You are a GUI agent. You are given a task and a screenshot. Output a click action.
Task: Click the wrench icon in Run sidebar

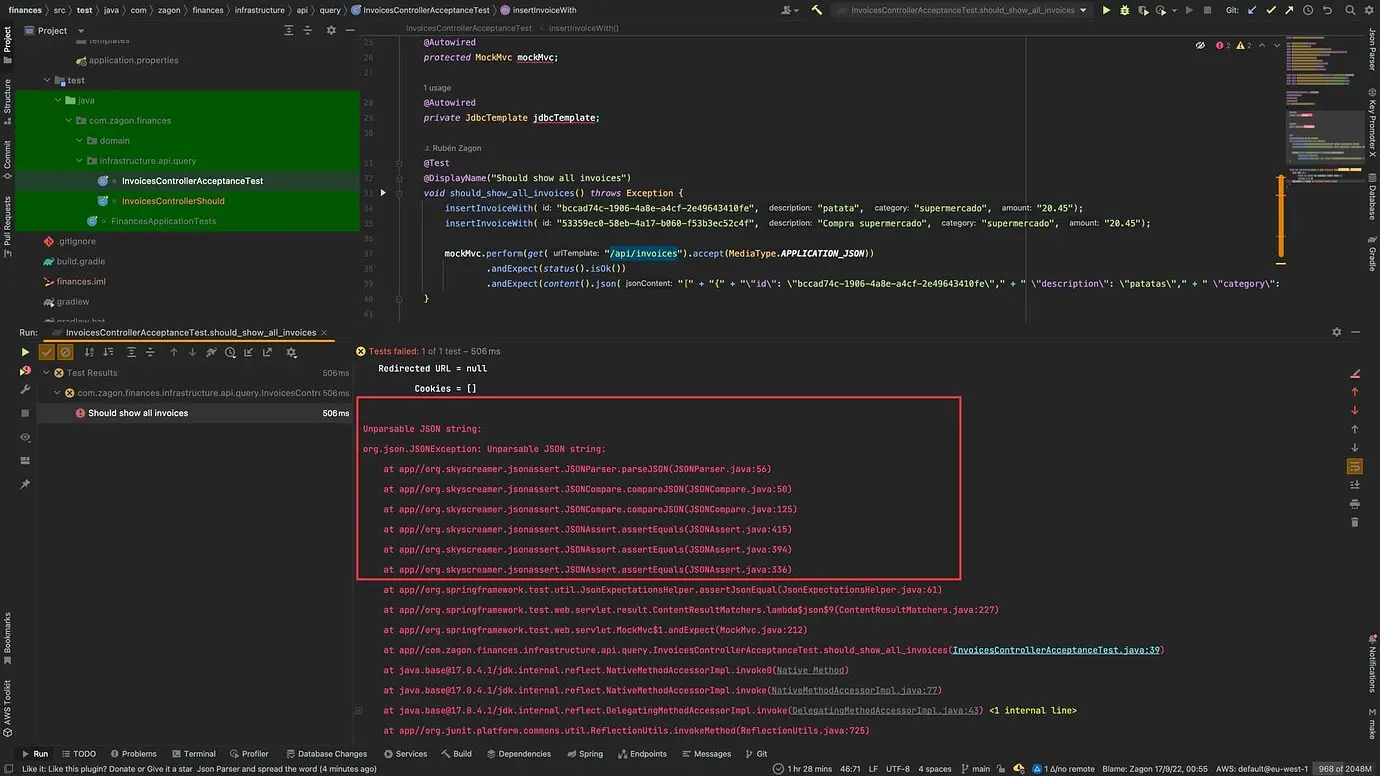pyautogui.click(x=26, y=390)
